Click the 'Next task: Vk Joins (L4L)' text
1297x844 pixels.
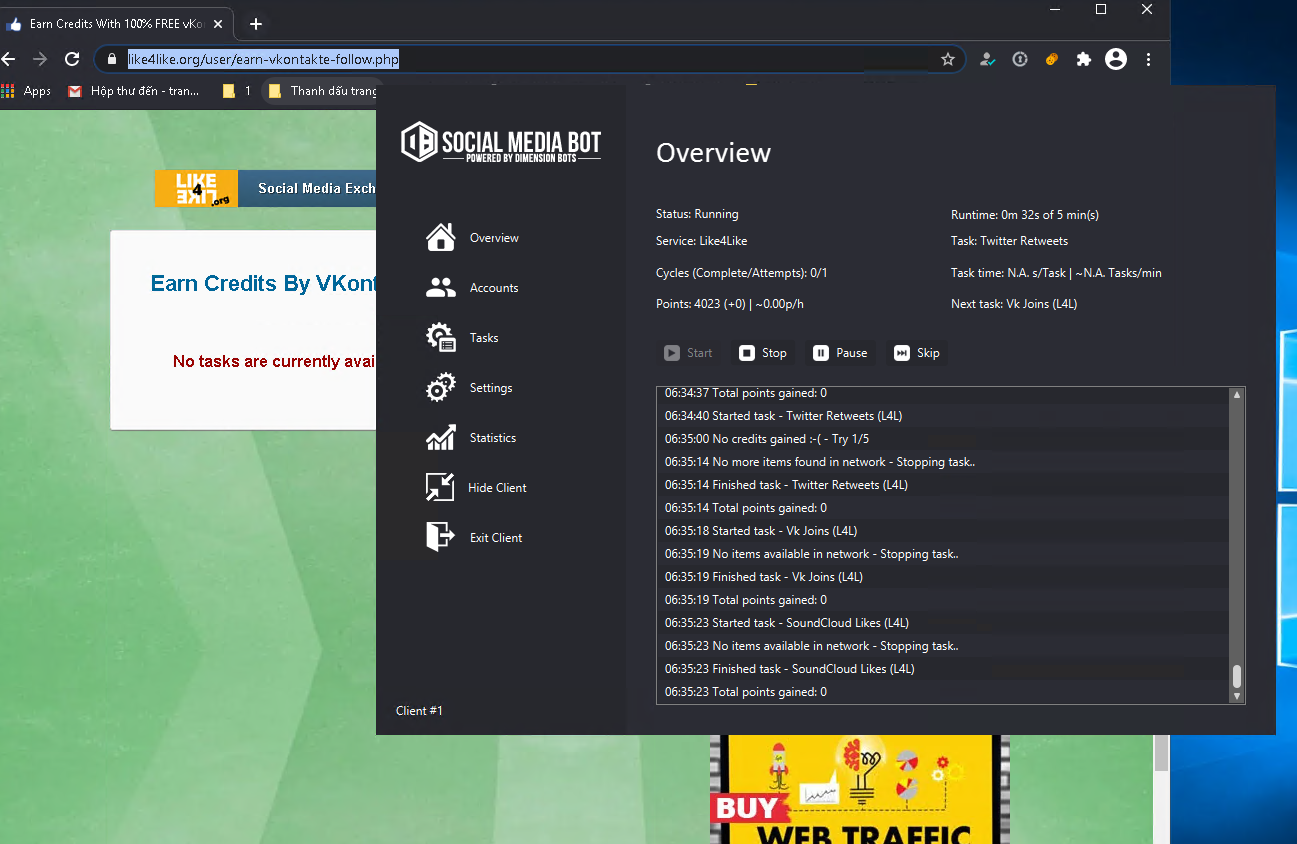point(1014,304)
